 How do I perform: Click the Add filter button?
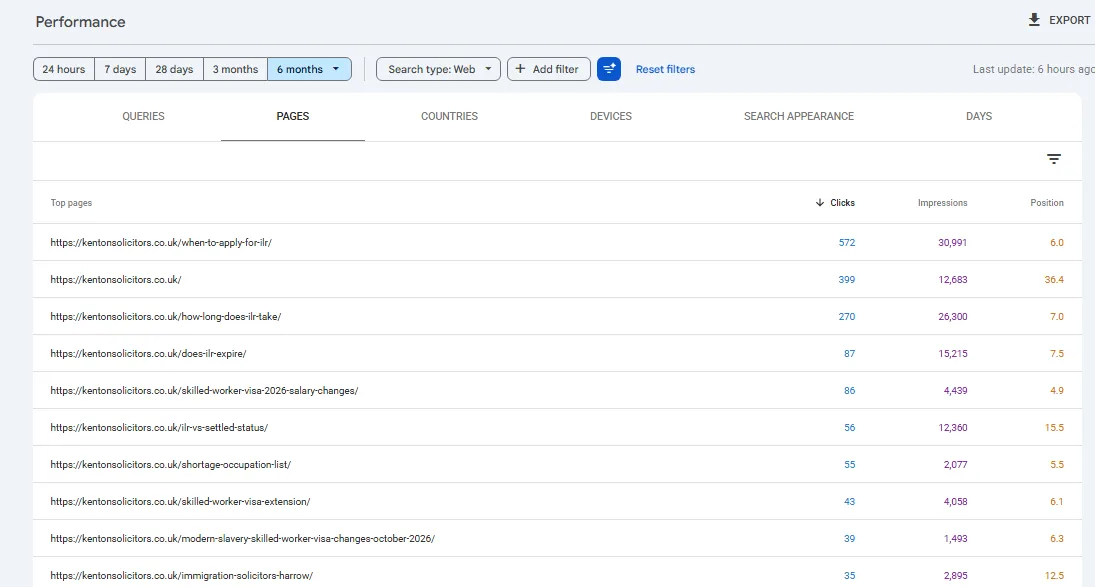click(x=549, y=69)
